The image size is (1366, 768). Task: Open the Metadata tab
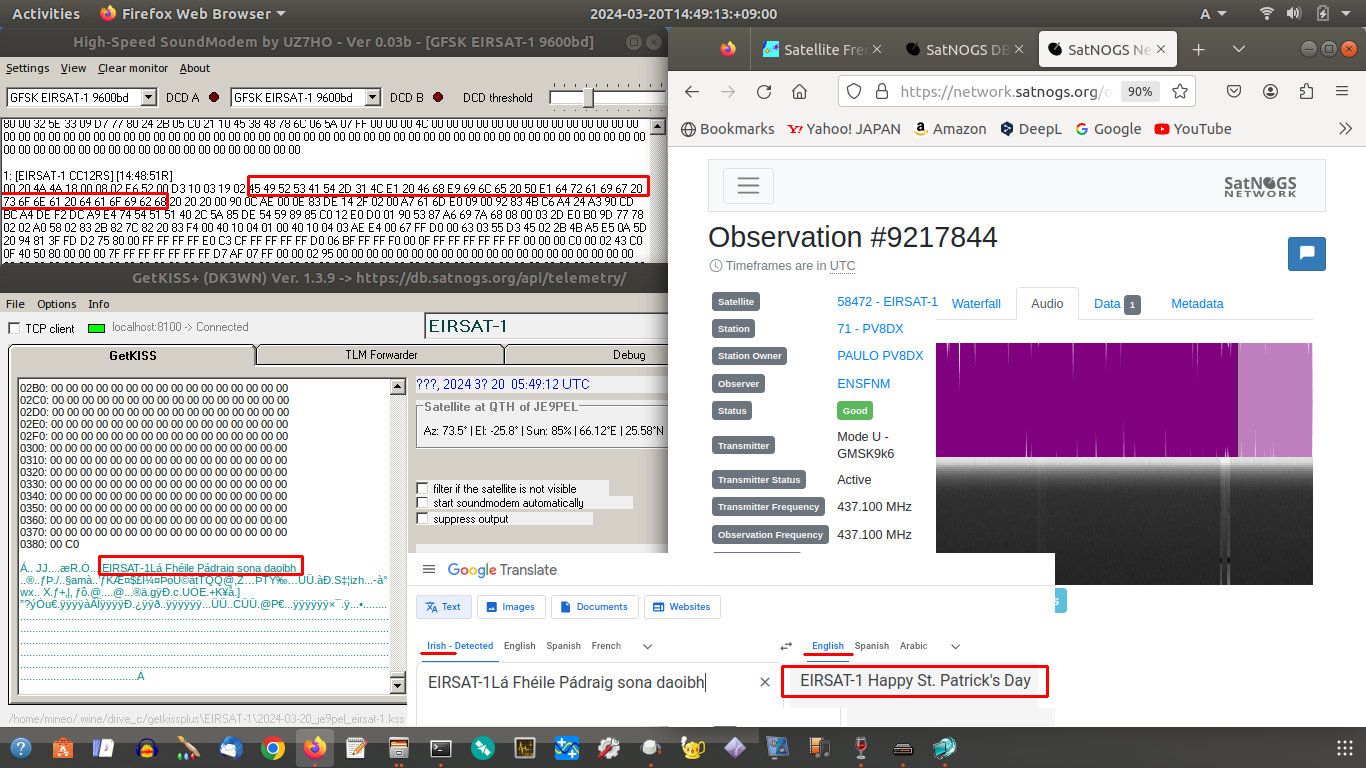point(1197,304)
